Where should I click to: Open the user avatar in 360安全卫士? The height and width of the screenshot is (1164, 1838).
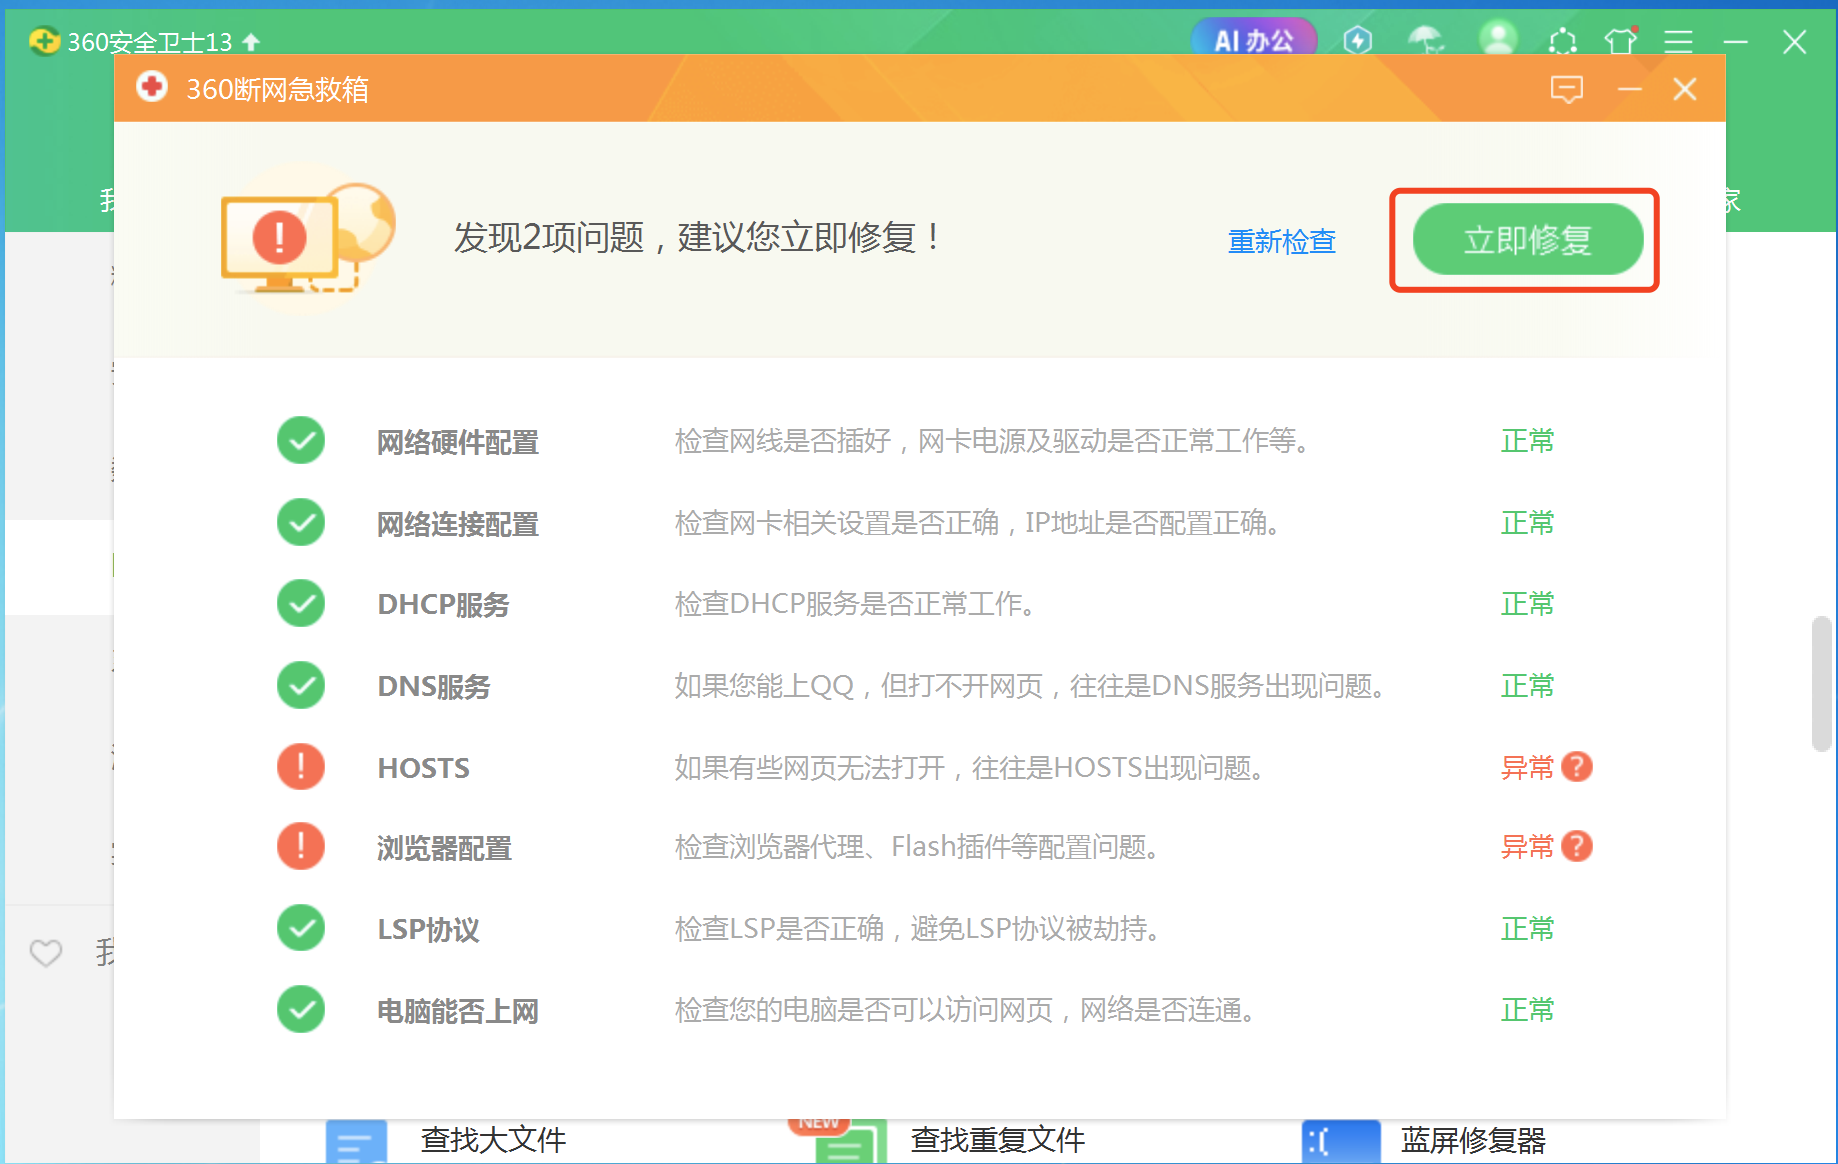[x=1498, y=40]
